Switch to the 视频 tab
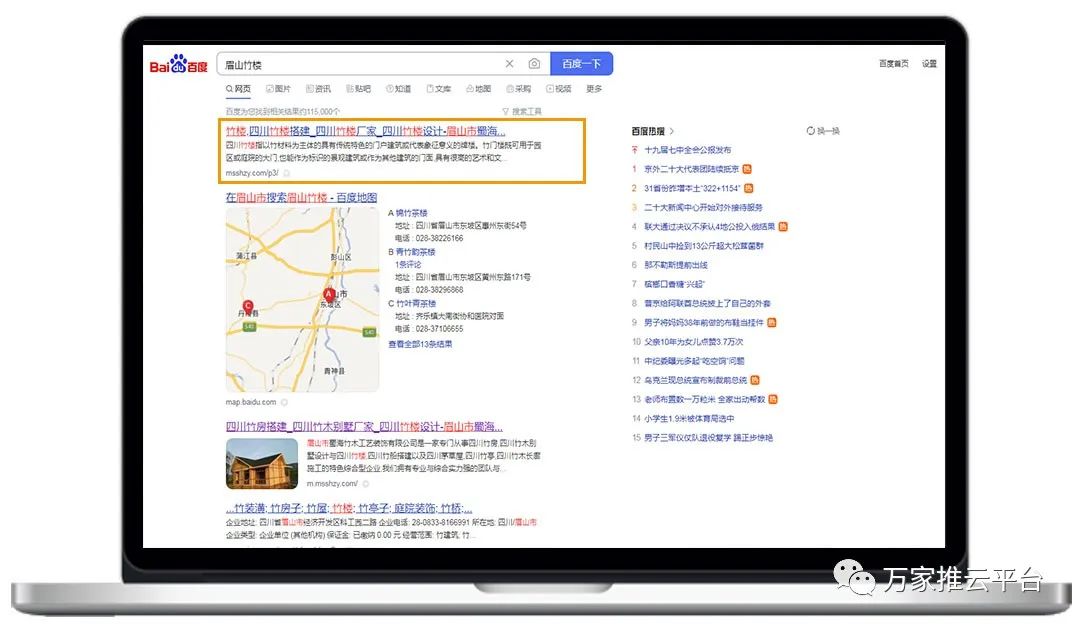The width and height of the screenshot is (1080, 628). click(558, 89)
